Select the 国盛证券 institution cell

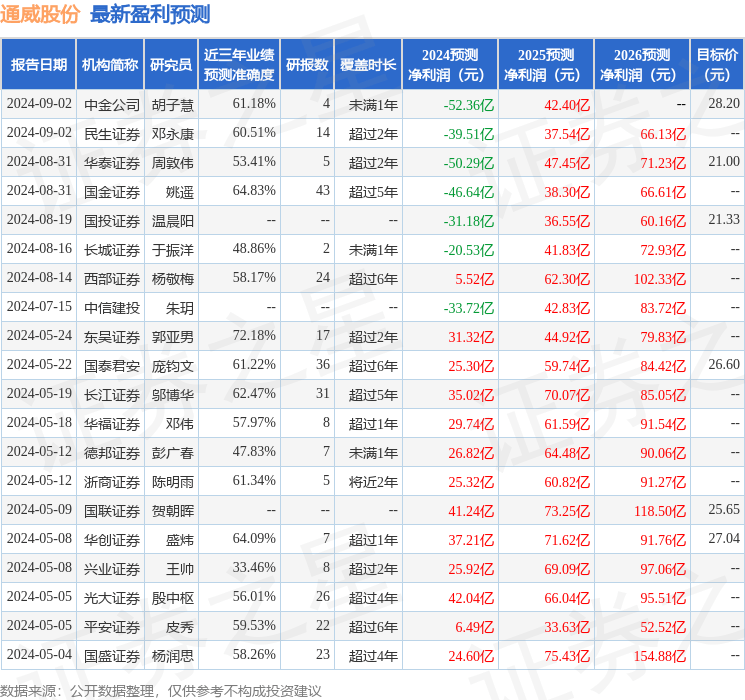click(x=112, y=655)
